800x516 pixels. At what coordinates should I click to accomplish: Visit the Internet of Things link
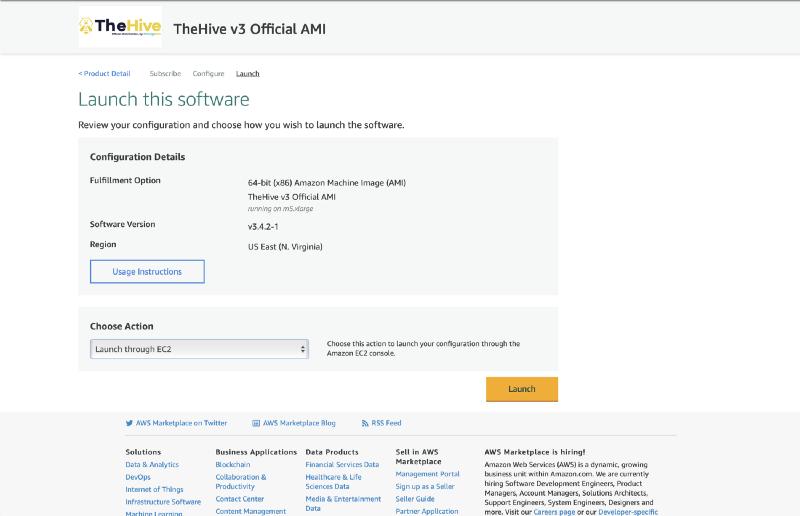click(x=155, y=489)
